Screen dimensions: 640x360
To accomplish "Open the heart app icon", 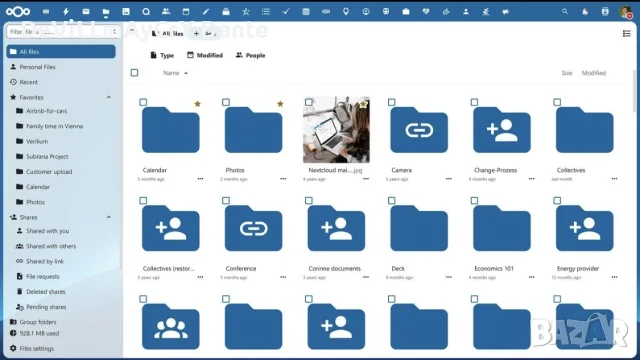I will (x=426, y=12).
